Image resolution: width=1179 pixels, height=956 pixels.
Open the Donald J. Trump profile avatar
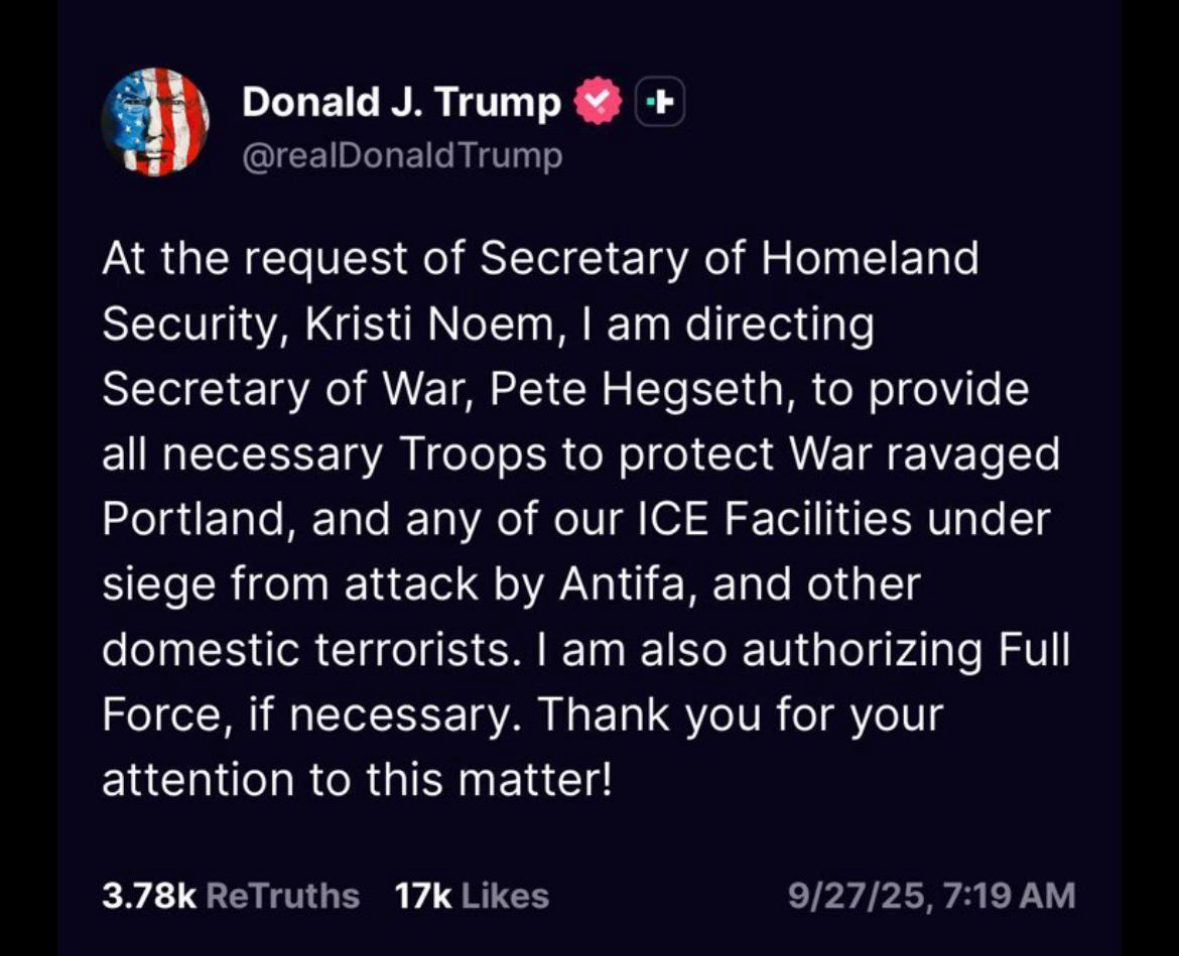pyautogui.click(x=155, y=122)
